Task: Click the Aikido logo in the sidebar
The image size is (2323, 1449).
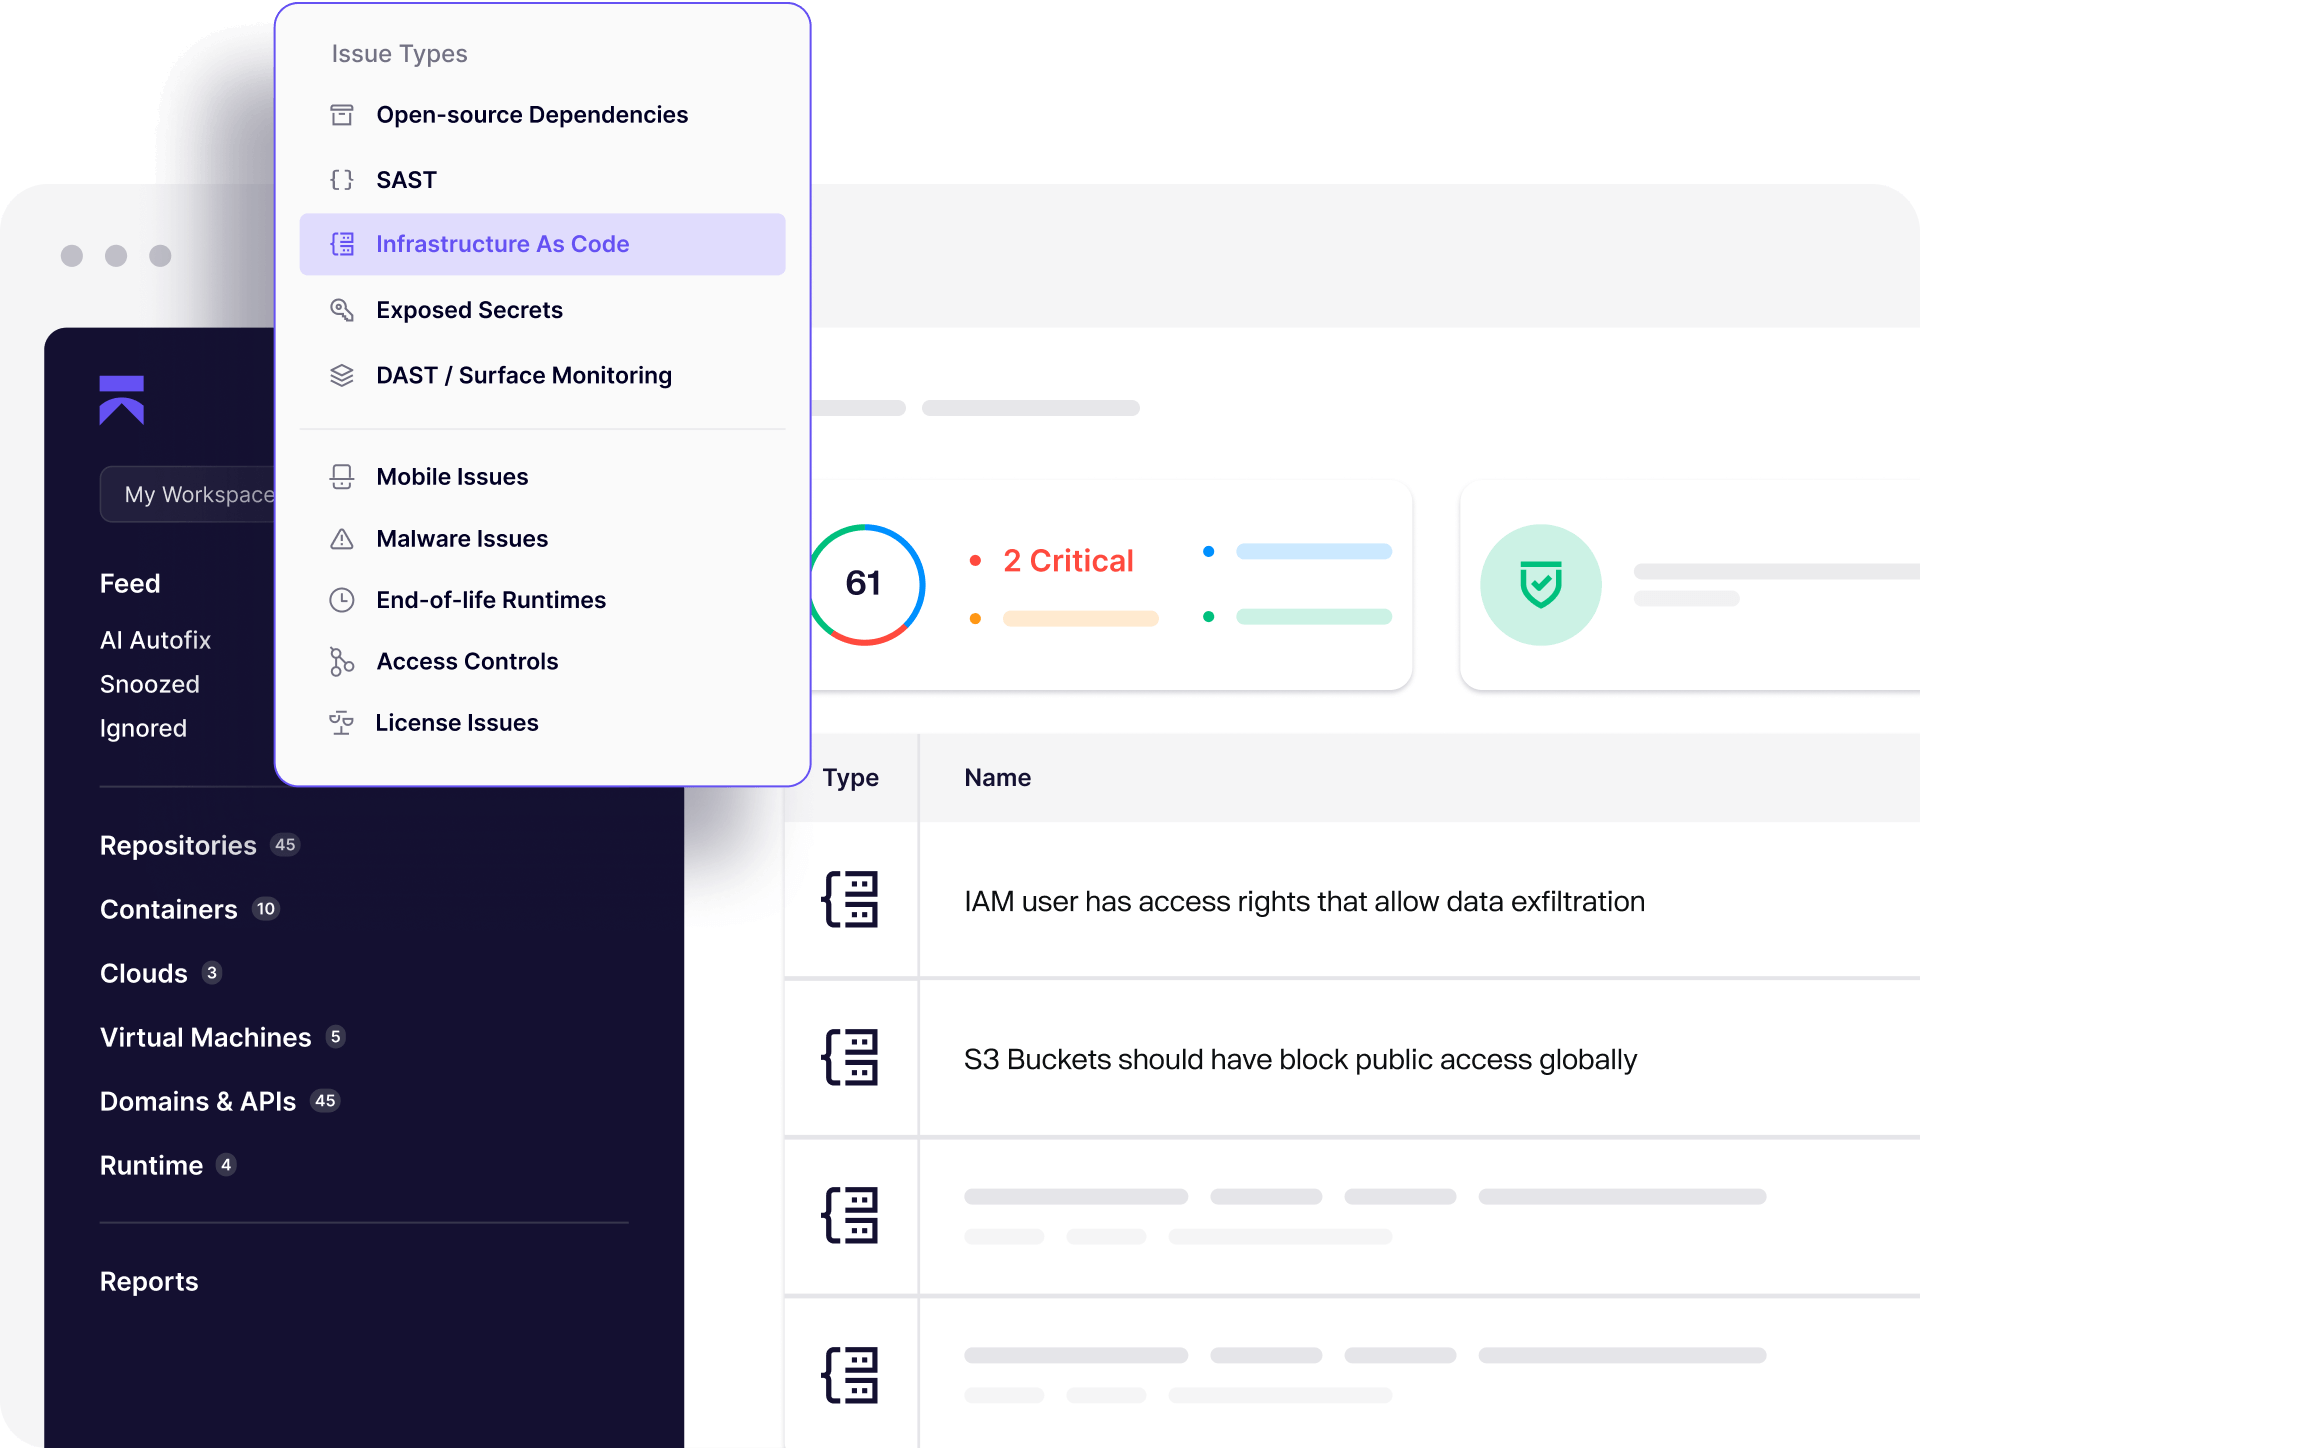Action: 122,400
